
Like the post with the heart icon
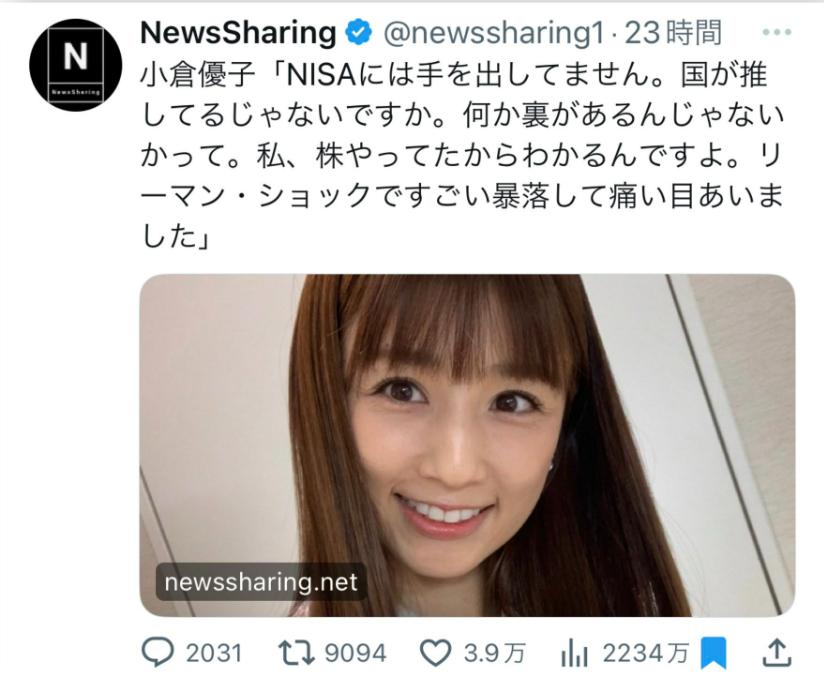(435, 653)
